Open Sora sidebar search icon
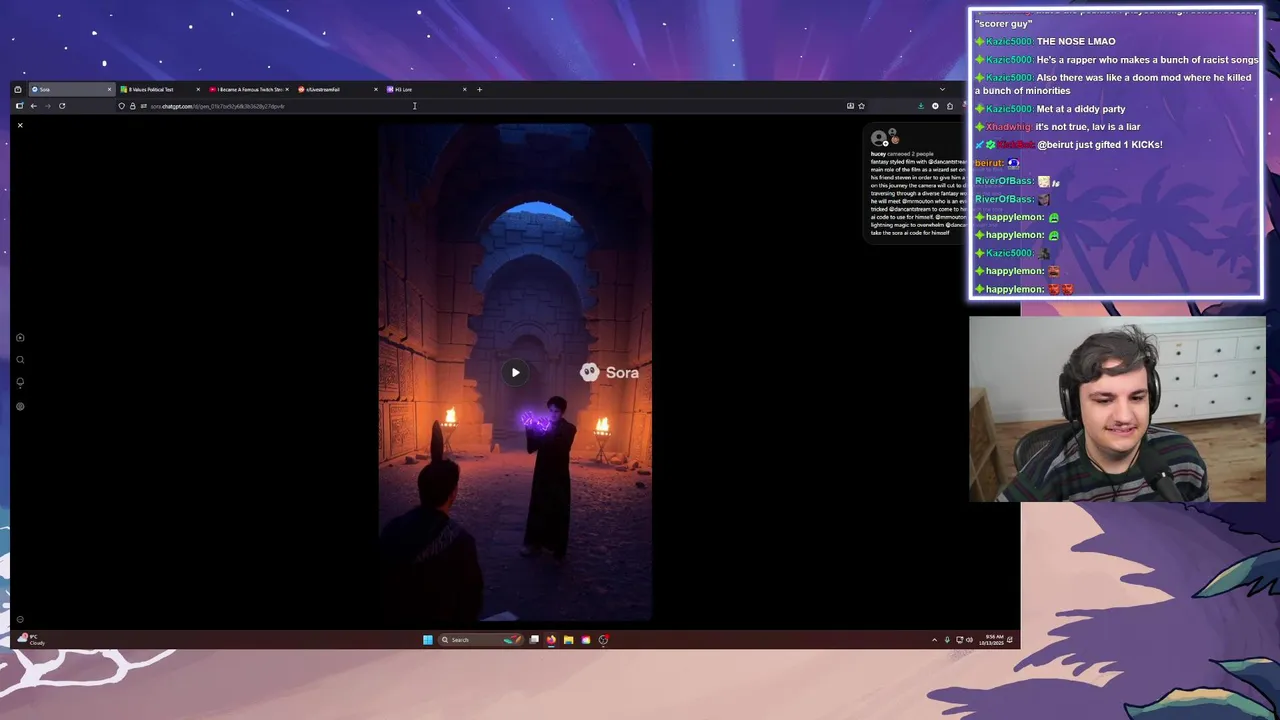The height and width of the screenshot is (720, 1280). click(20, 360)
